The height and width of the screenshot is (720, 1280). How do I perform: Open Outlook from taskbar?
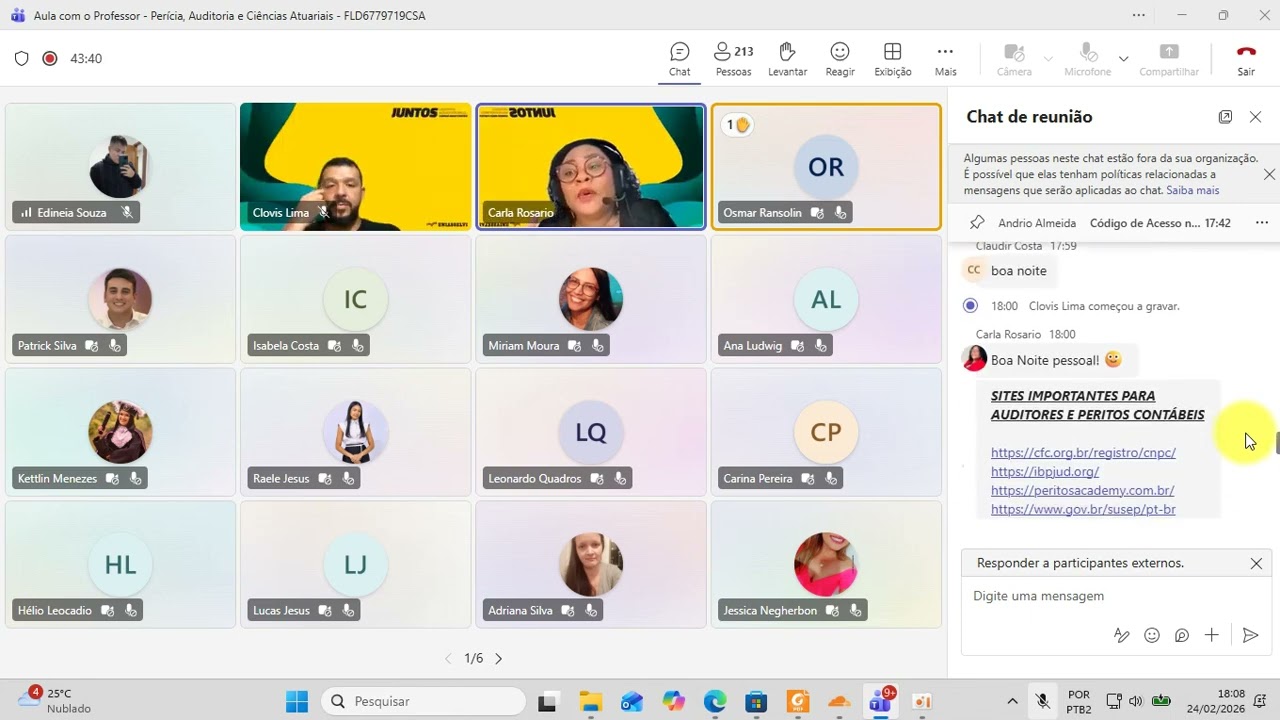[x=632, y=701]
